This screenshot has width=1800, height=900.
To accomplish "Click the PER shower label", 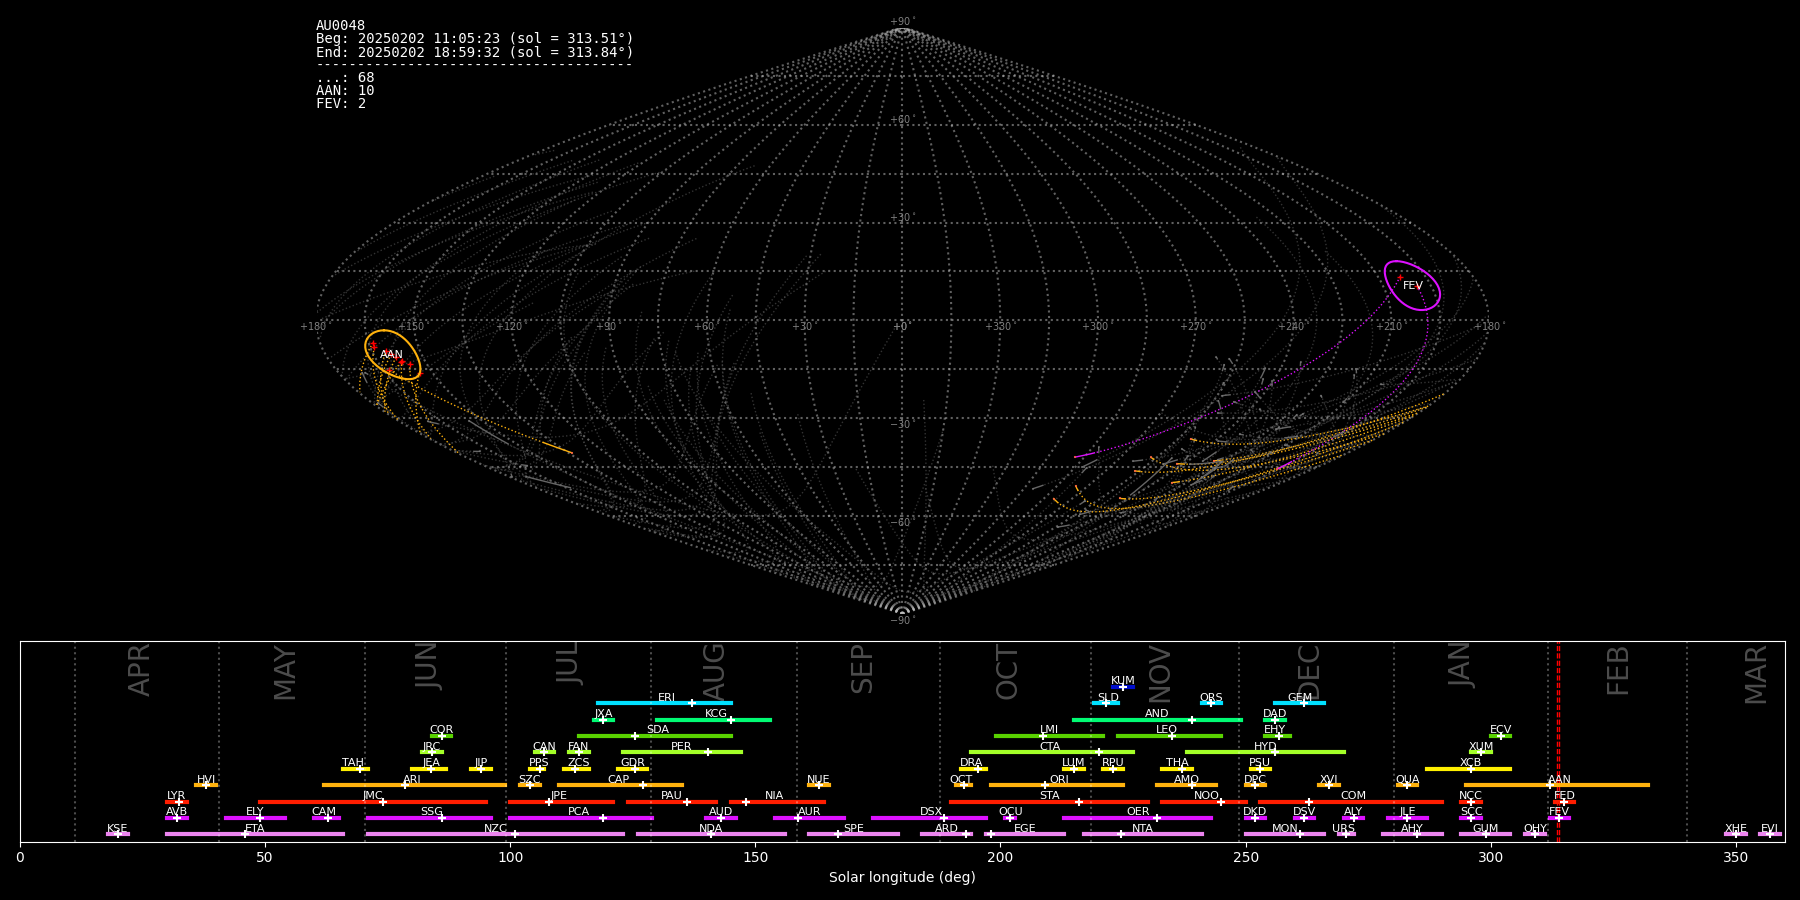I will click(x=681, y=747).
